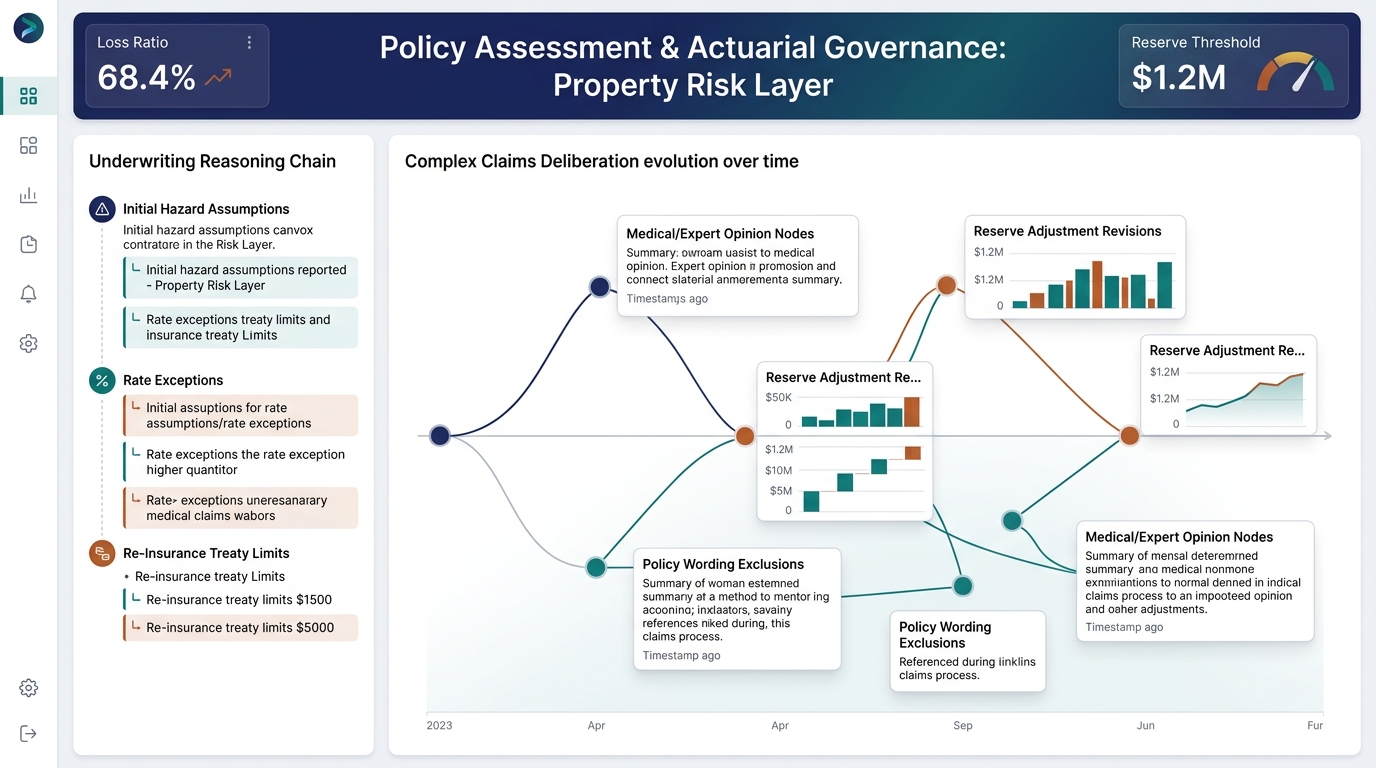The width and height of the screenshot is (1376, 768).
Task: Open the 'Referenced during linklins claims process' card
Action: (967, 651)
